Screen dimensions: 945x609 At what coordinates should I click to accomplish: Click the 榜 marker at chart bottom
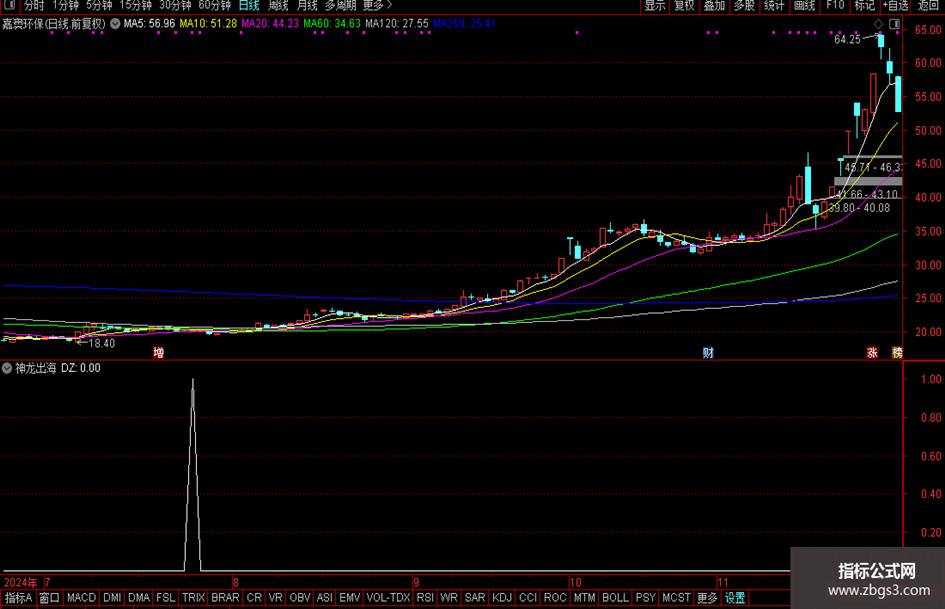[897, 353]
